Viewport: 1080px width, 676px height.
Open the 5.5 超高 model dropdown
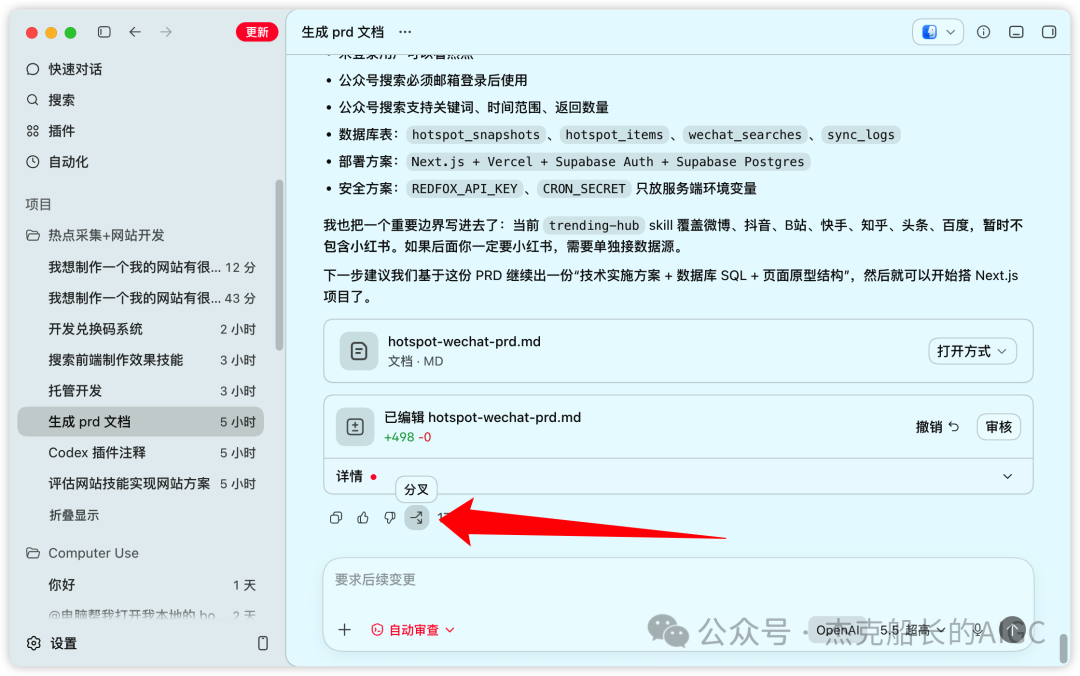913,630
